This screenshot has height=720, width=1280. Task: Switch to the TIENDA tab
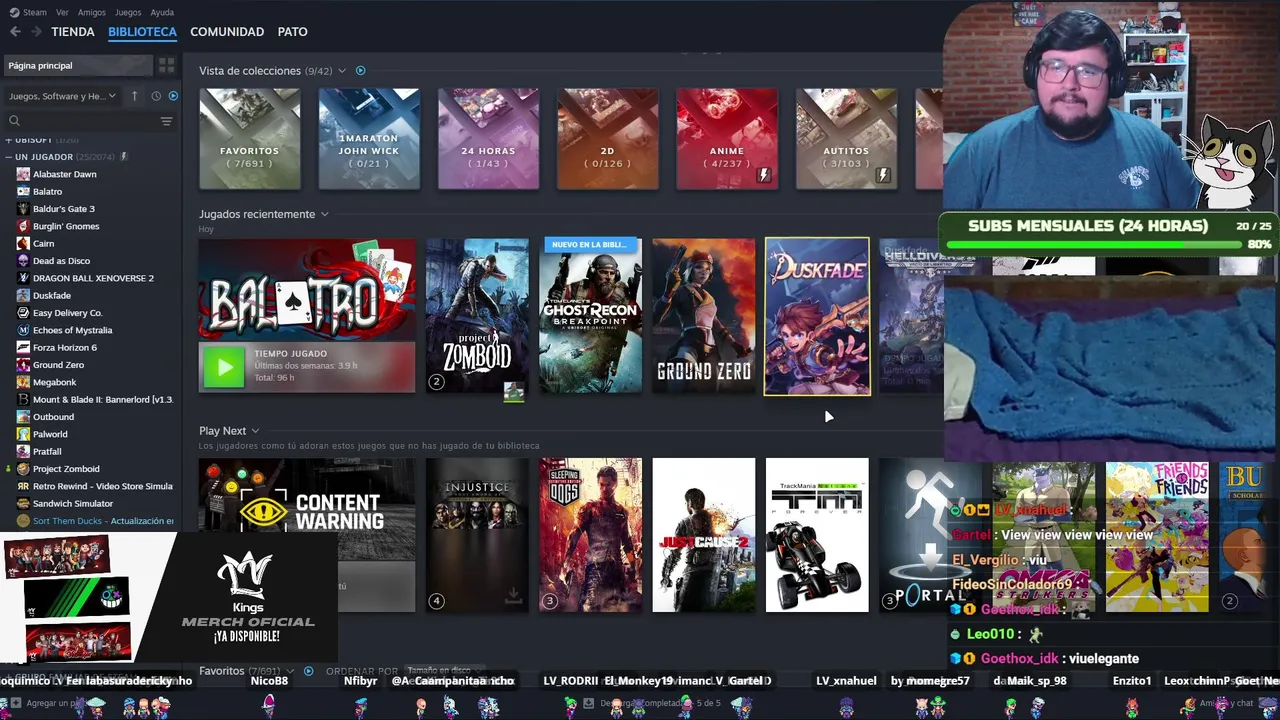coord(73,32)
